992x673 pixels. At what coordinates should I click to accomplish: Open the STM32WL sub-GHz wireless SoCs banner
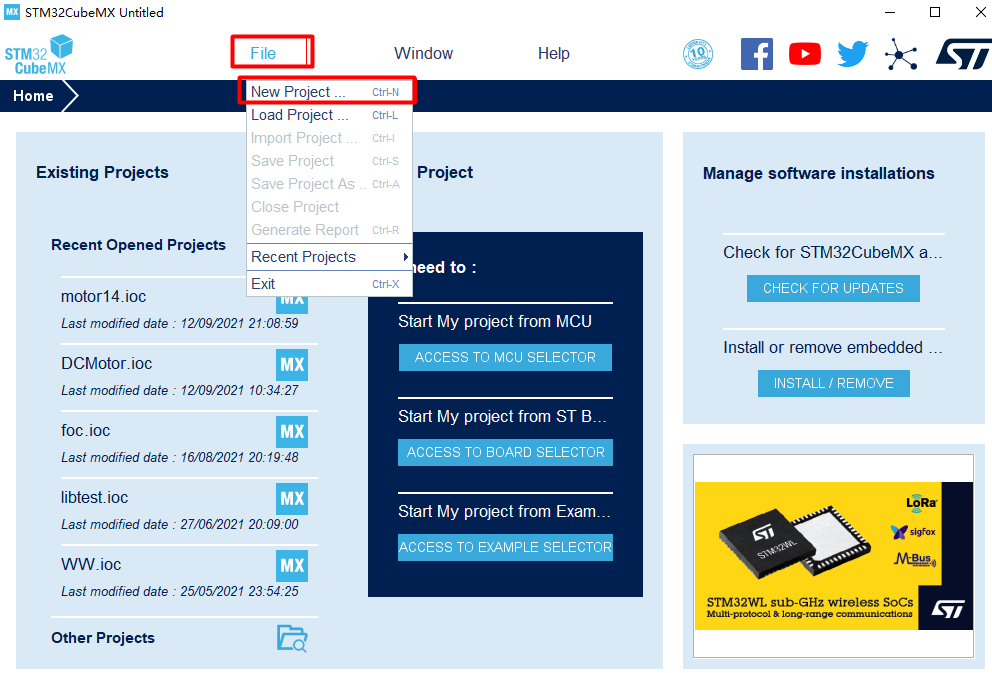[x=833, y=556]
